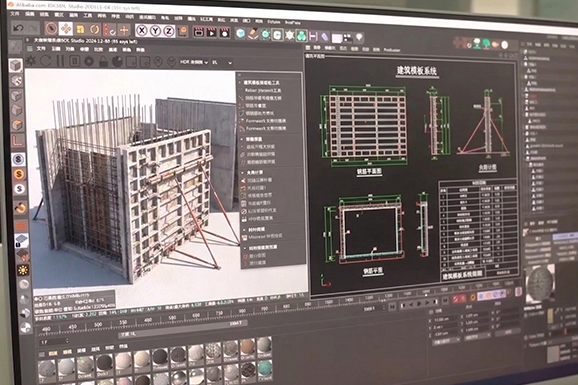Select the Live Selection tool
The height and width of the screenshot is (385, 578).
pos(51,28)
